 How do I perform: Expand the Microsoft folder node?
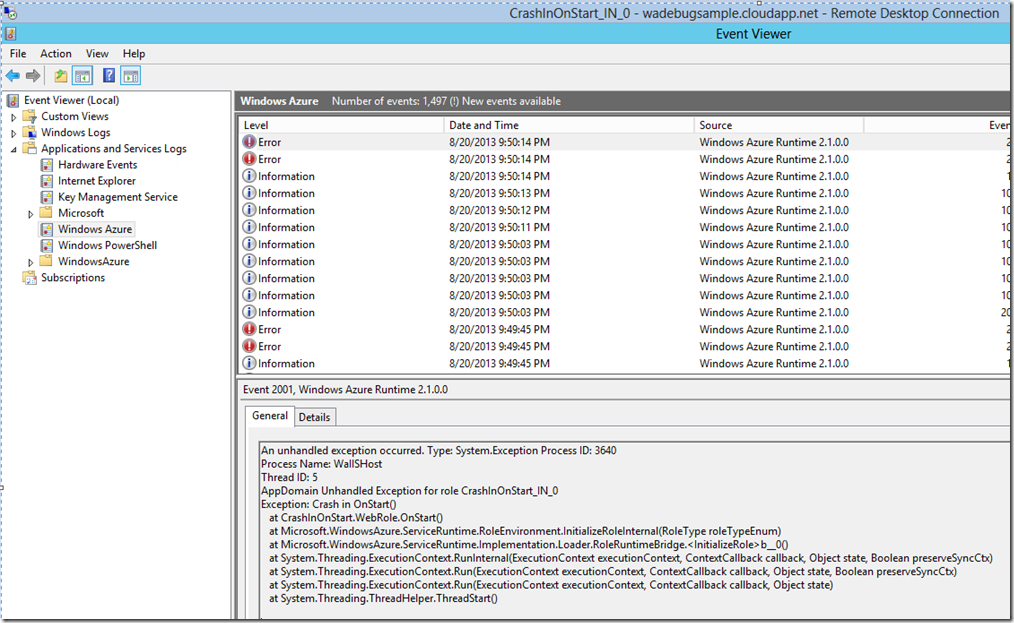coord(30,214)
